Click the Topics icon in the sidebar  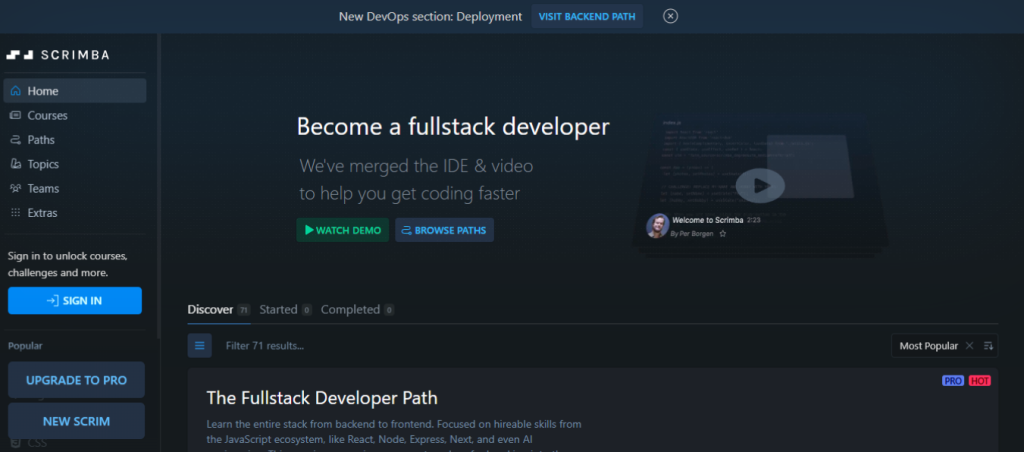tap(15, 164)
